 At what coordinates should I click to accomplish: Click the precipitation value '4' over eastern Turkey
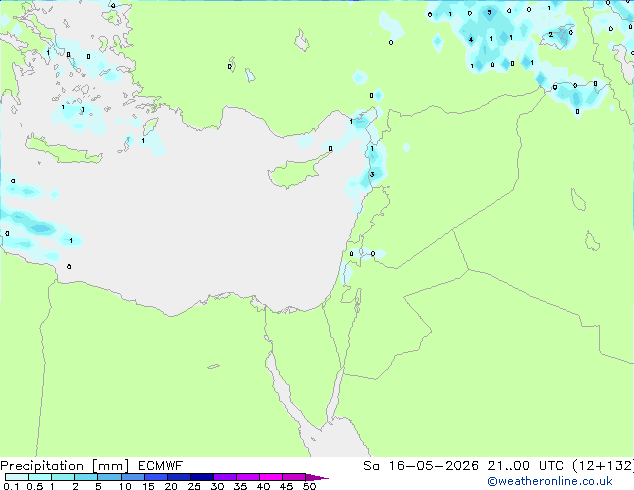(471, 40)
